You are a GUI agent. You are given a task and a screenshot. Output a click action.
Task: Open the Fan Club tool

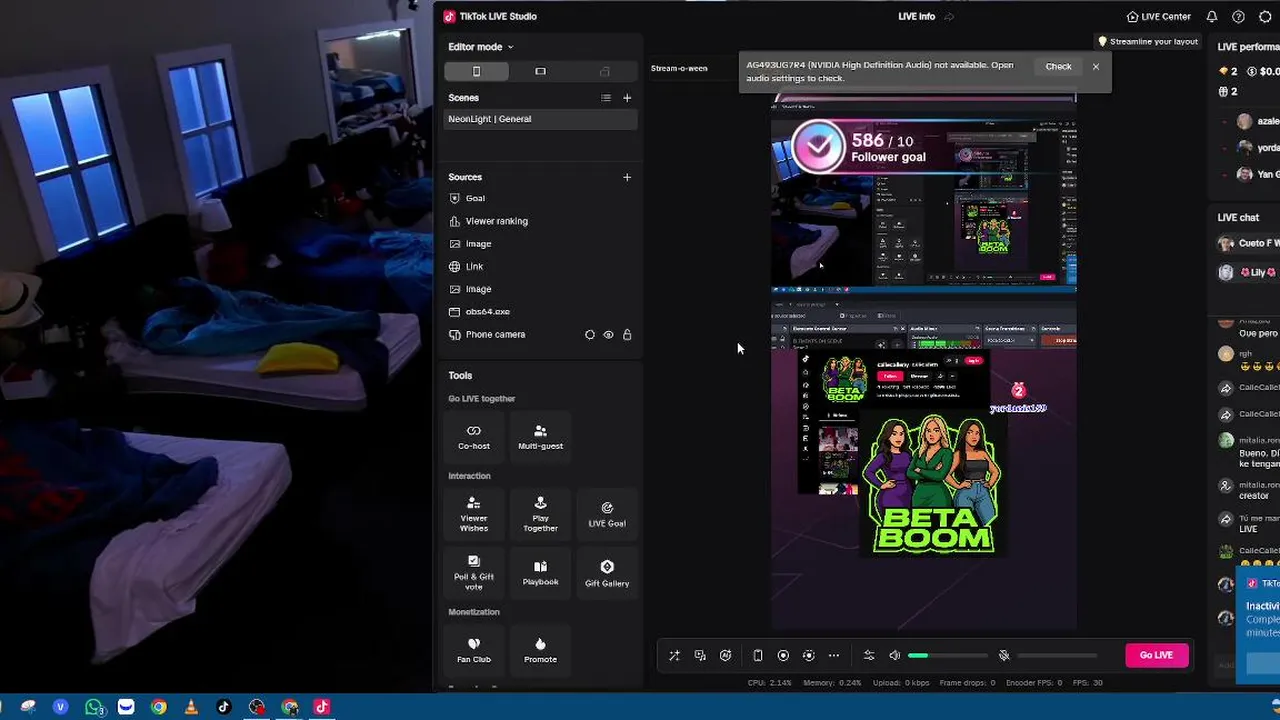coord(474,649)
